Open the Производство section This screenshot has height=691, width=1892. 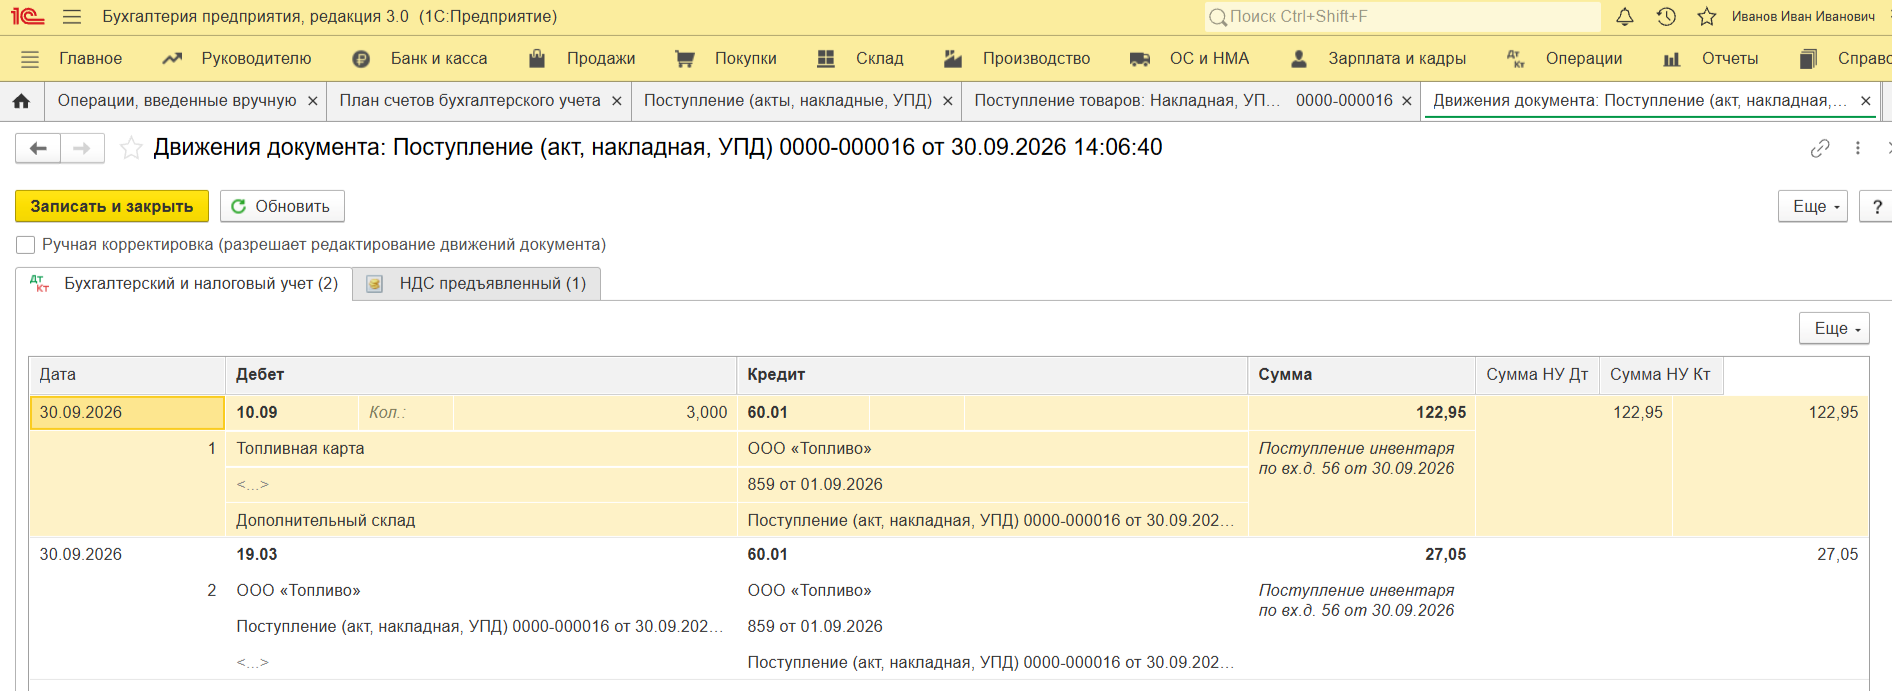tap(1017, 59)
